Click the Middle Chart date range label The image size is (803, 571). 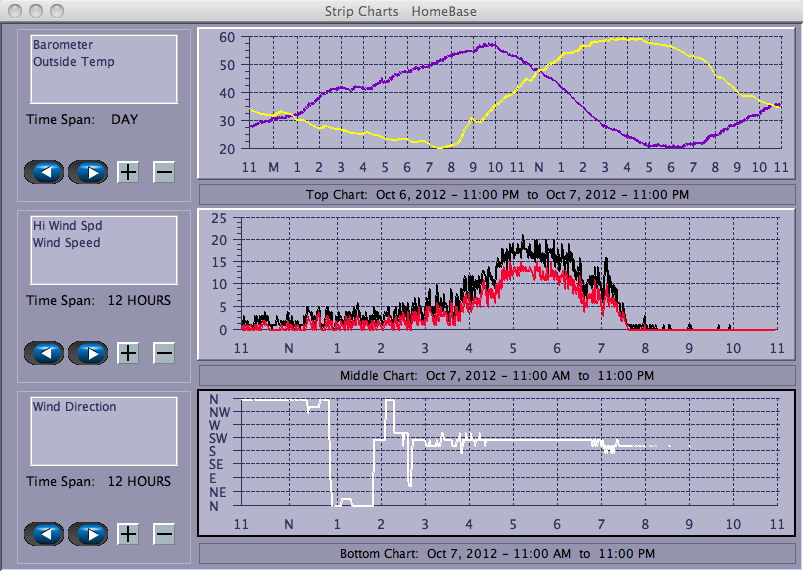pyautogui.click(x=497, y=376)
